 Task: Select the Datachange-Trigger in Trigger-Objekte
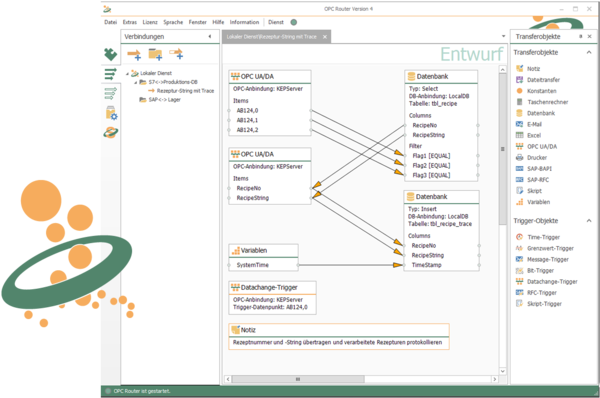pyautogui.click(x=547, y=282)
